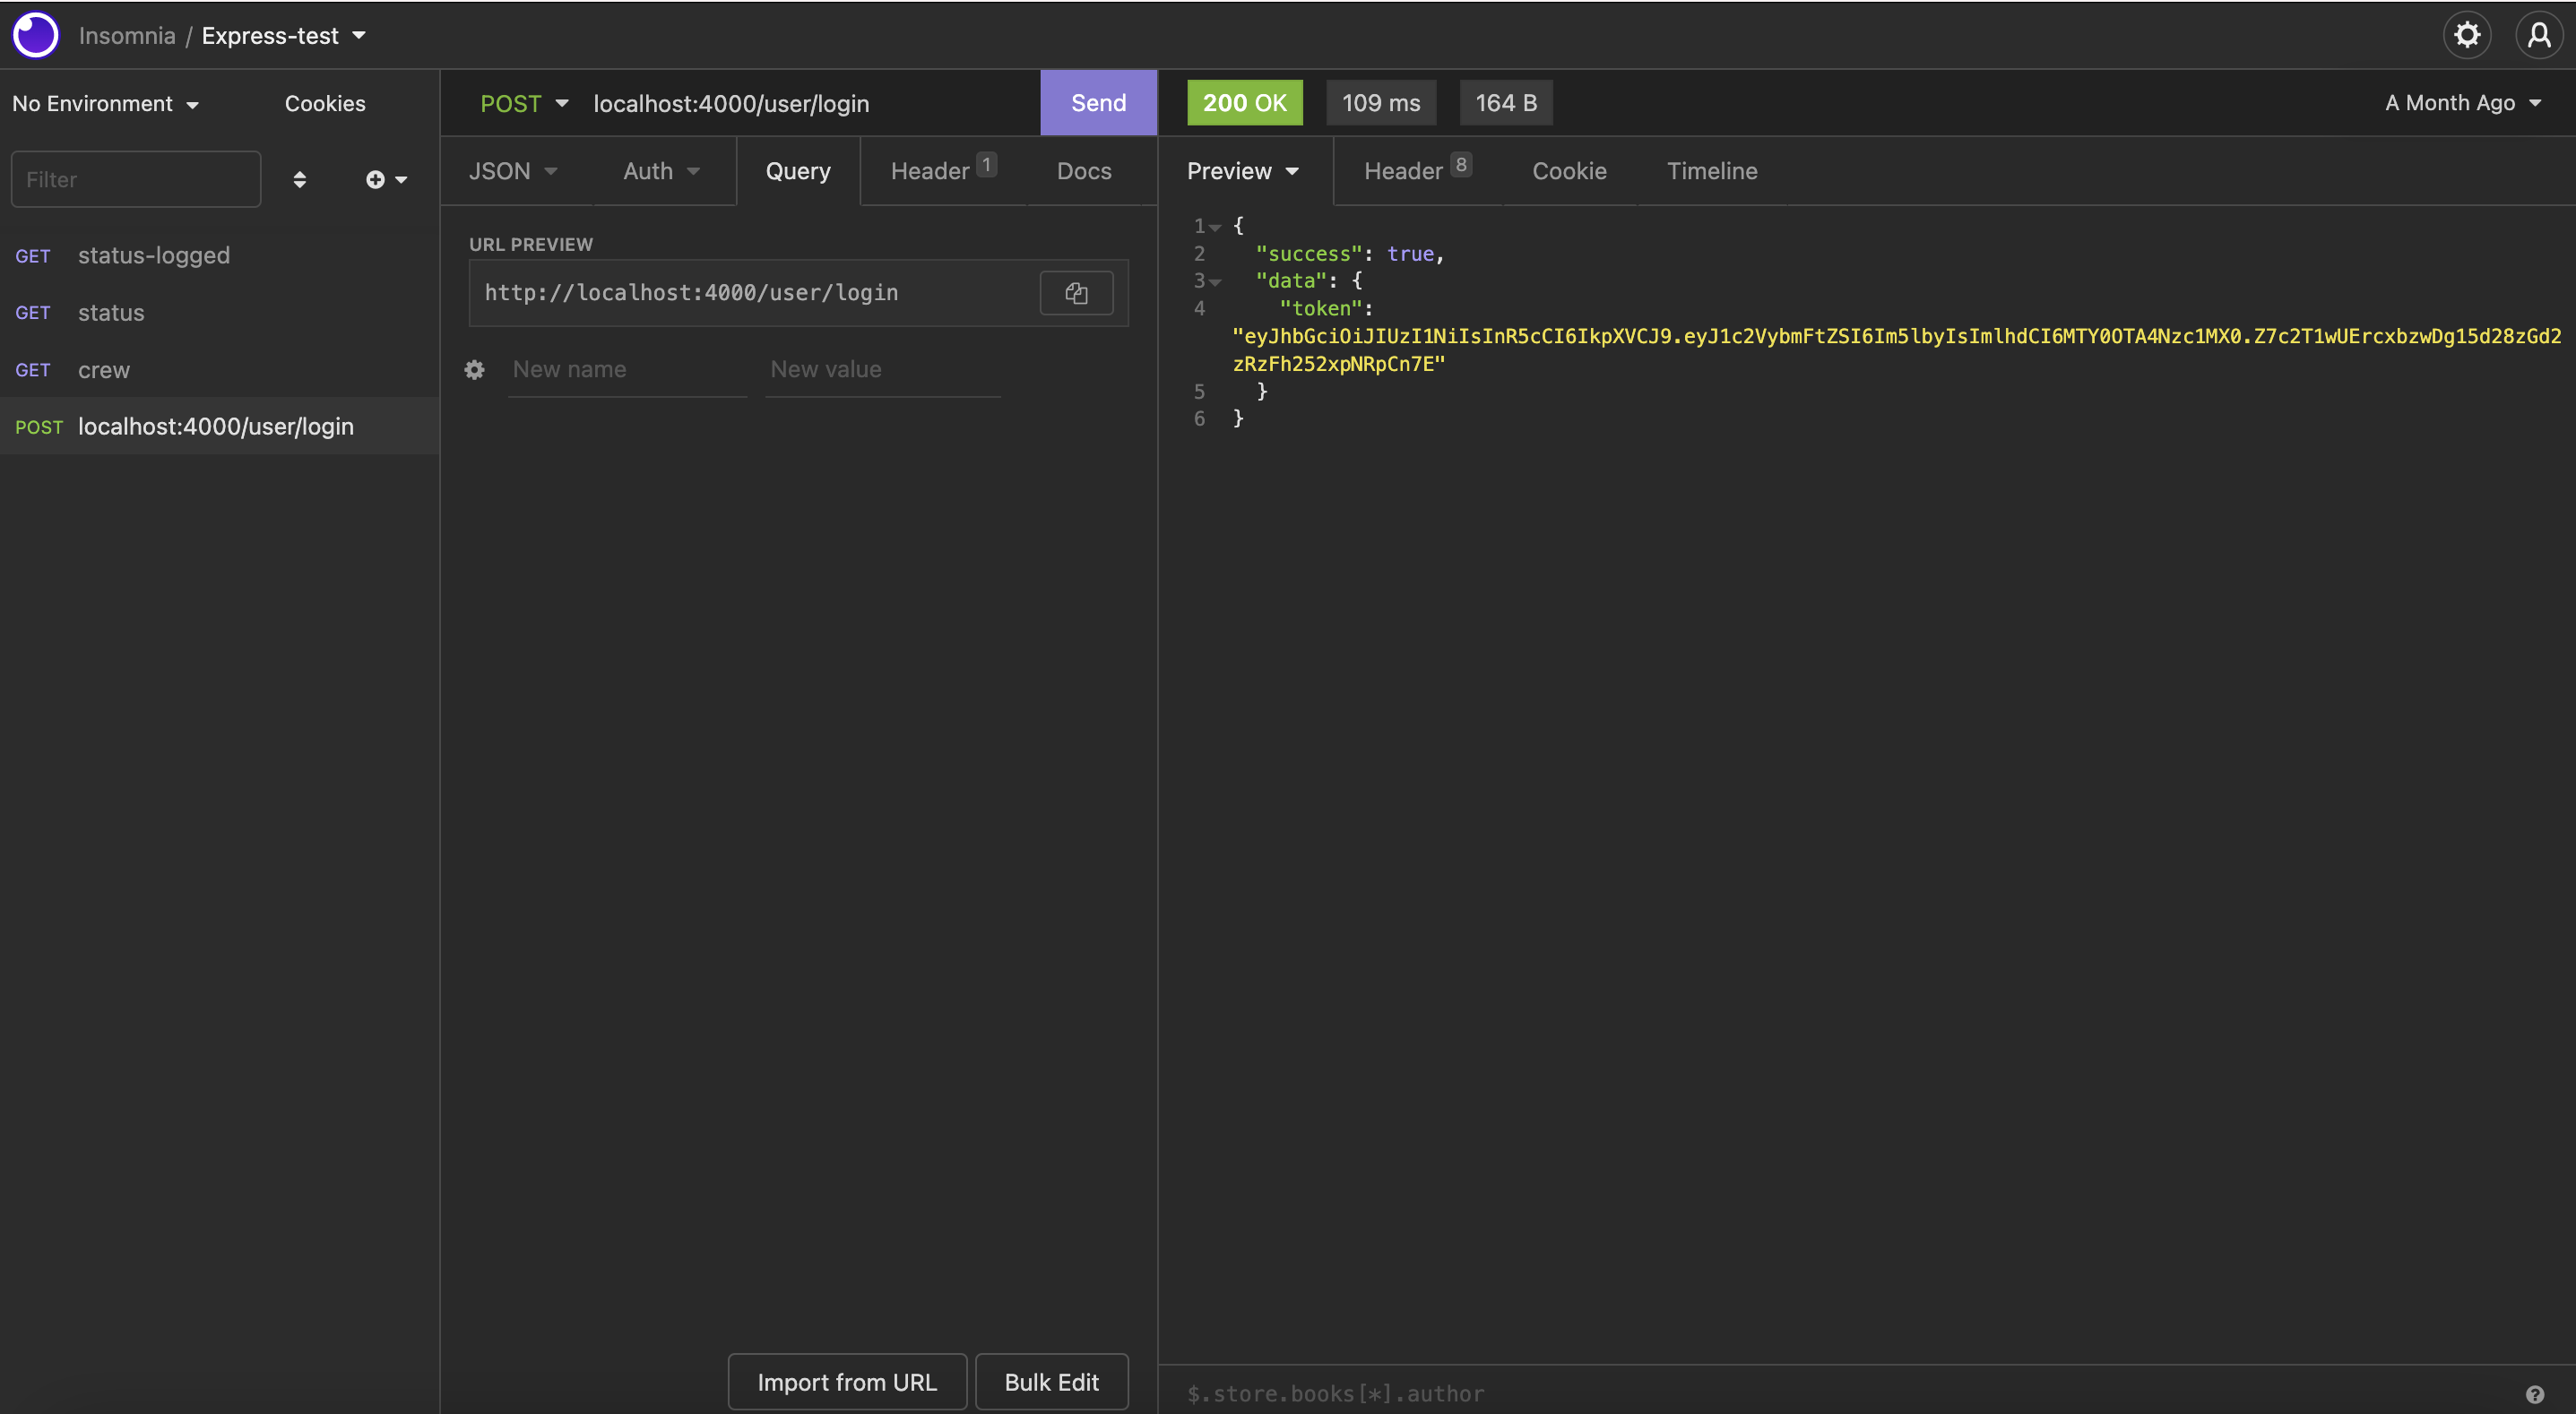
Task: Click the Send button to execute request
Action: (x=1097, y=101)
